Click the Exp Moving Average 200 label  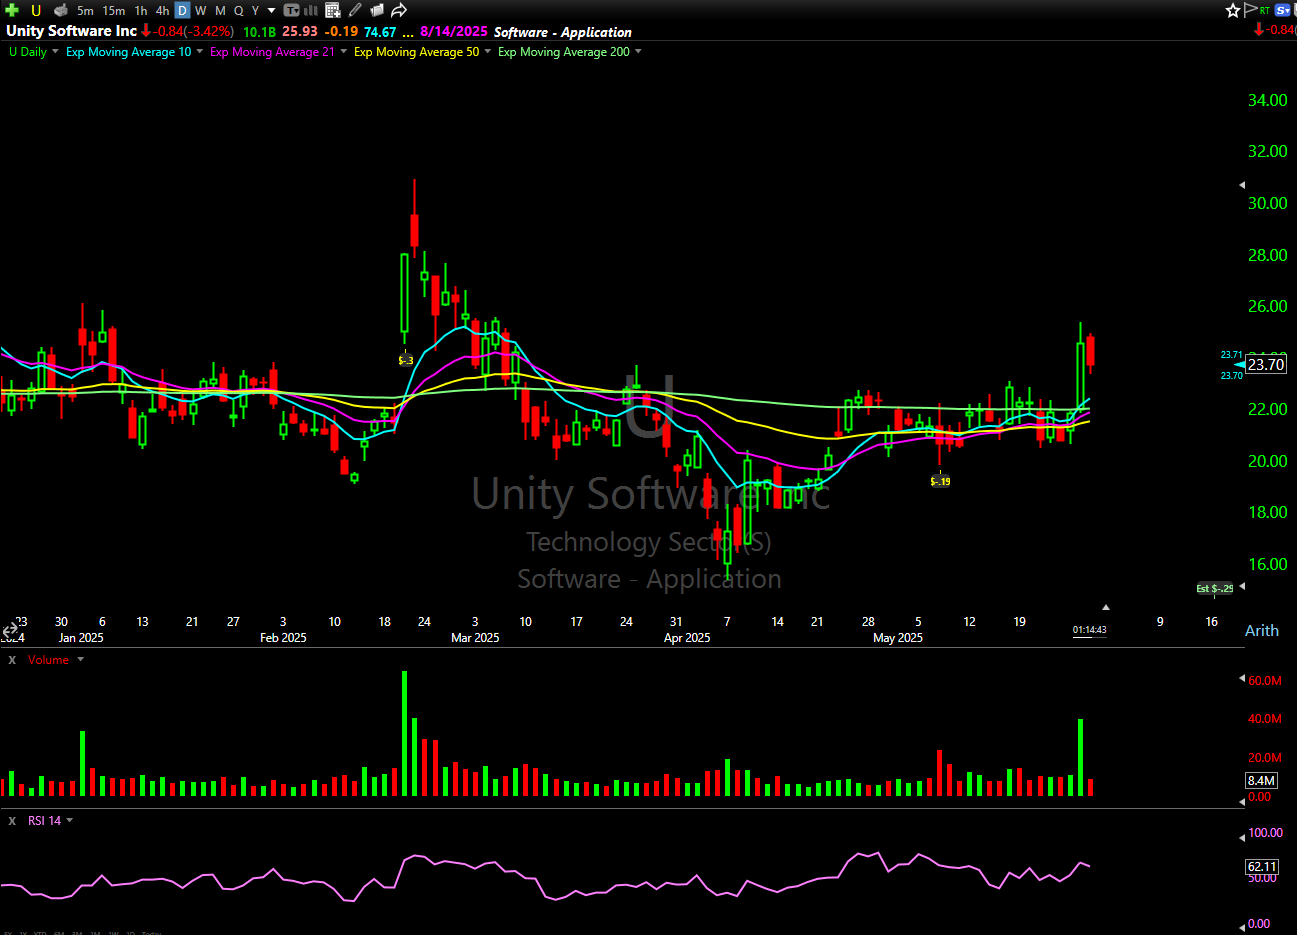(x=564, y=52)
